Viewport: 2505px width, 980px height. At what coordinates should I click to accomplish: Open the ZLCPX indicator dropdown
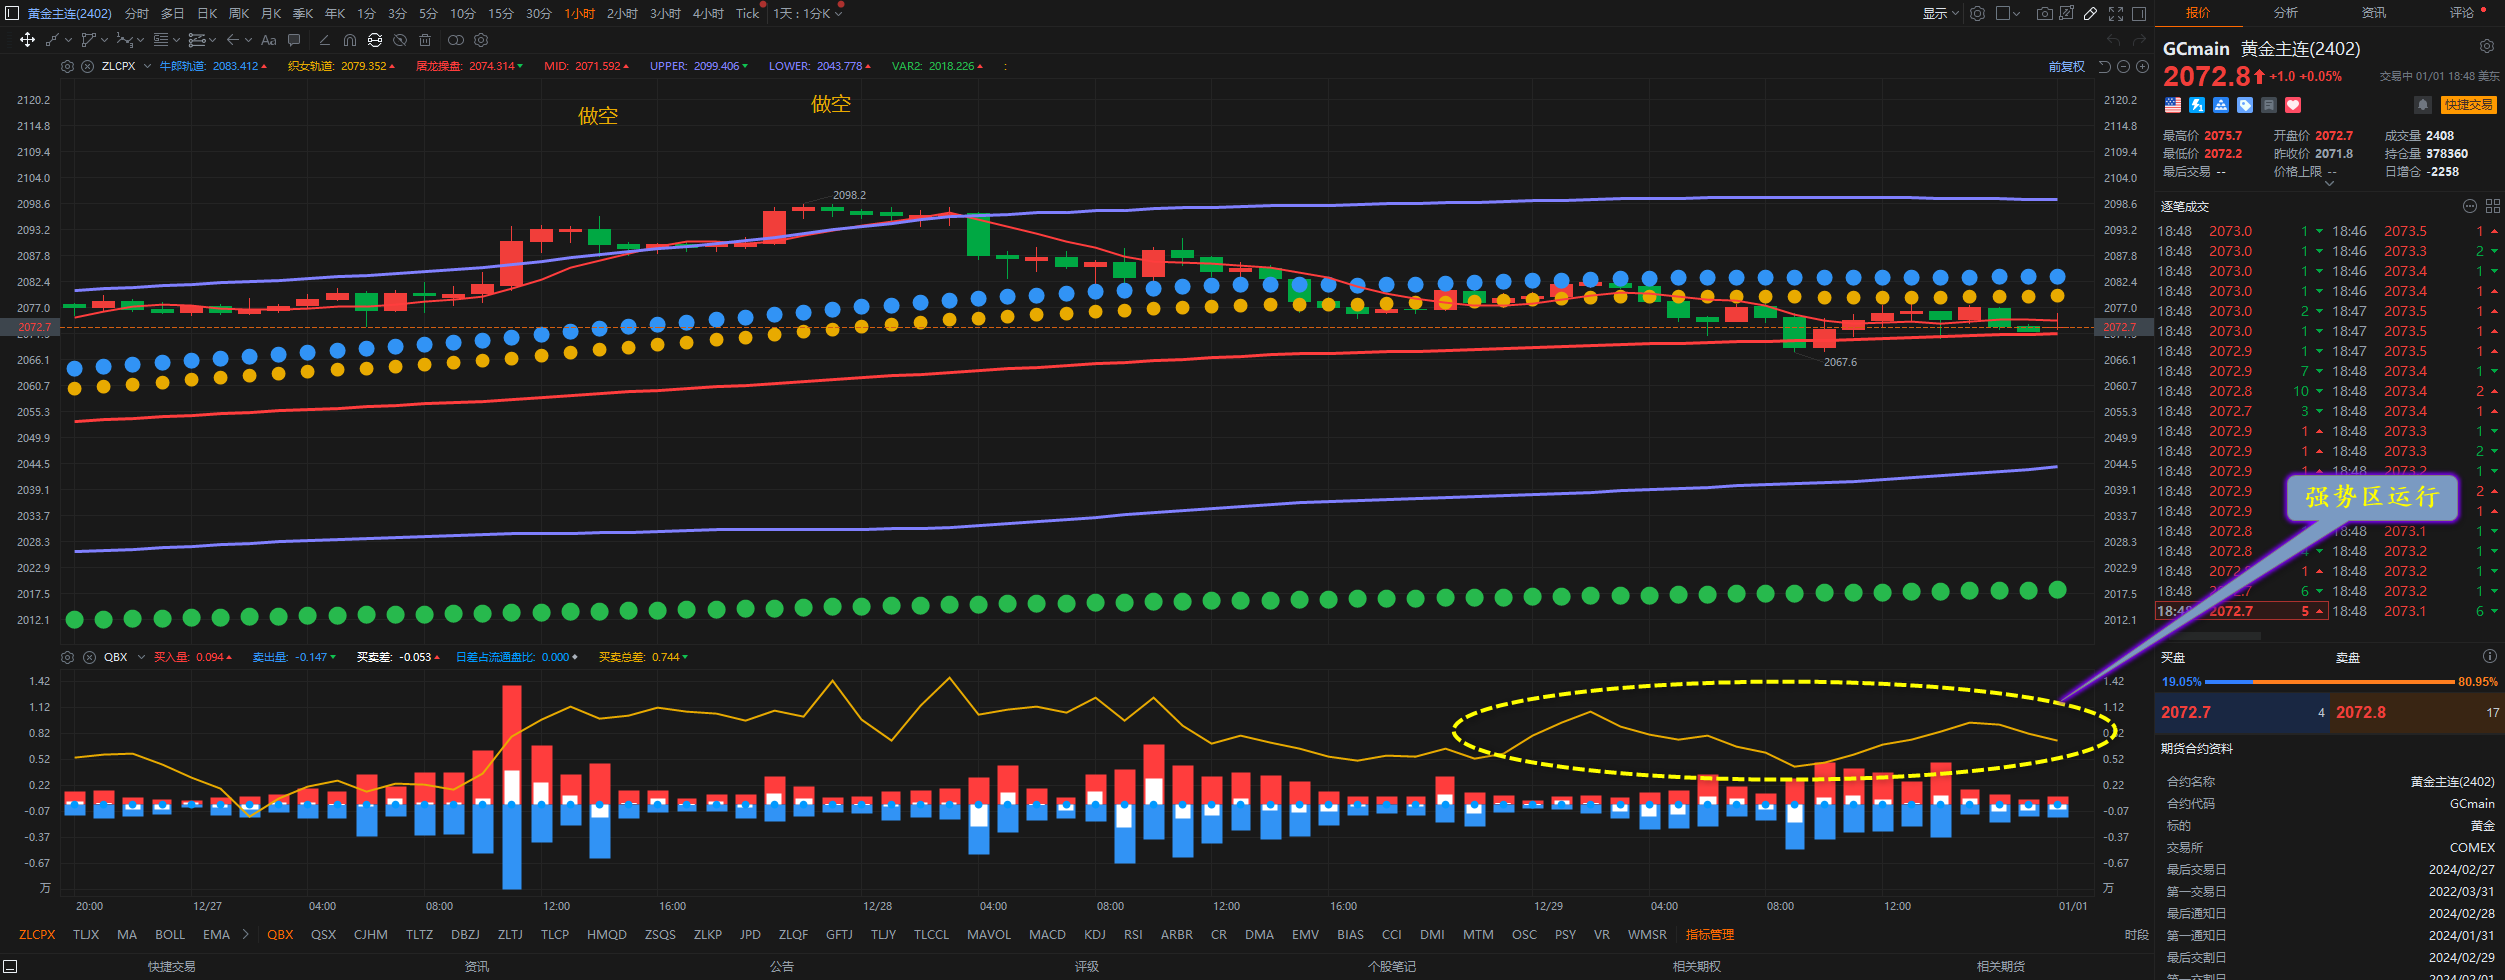(147, 66)
